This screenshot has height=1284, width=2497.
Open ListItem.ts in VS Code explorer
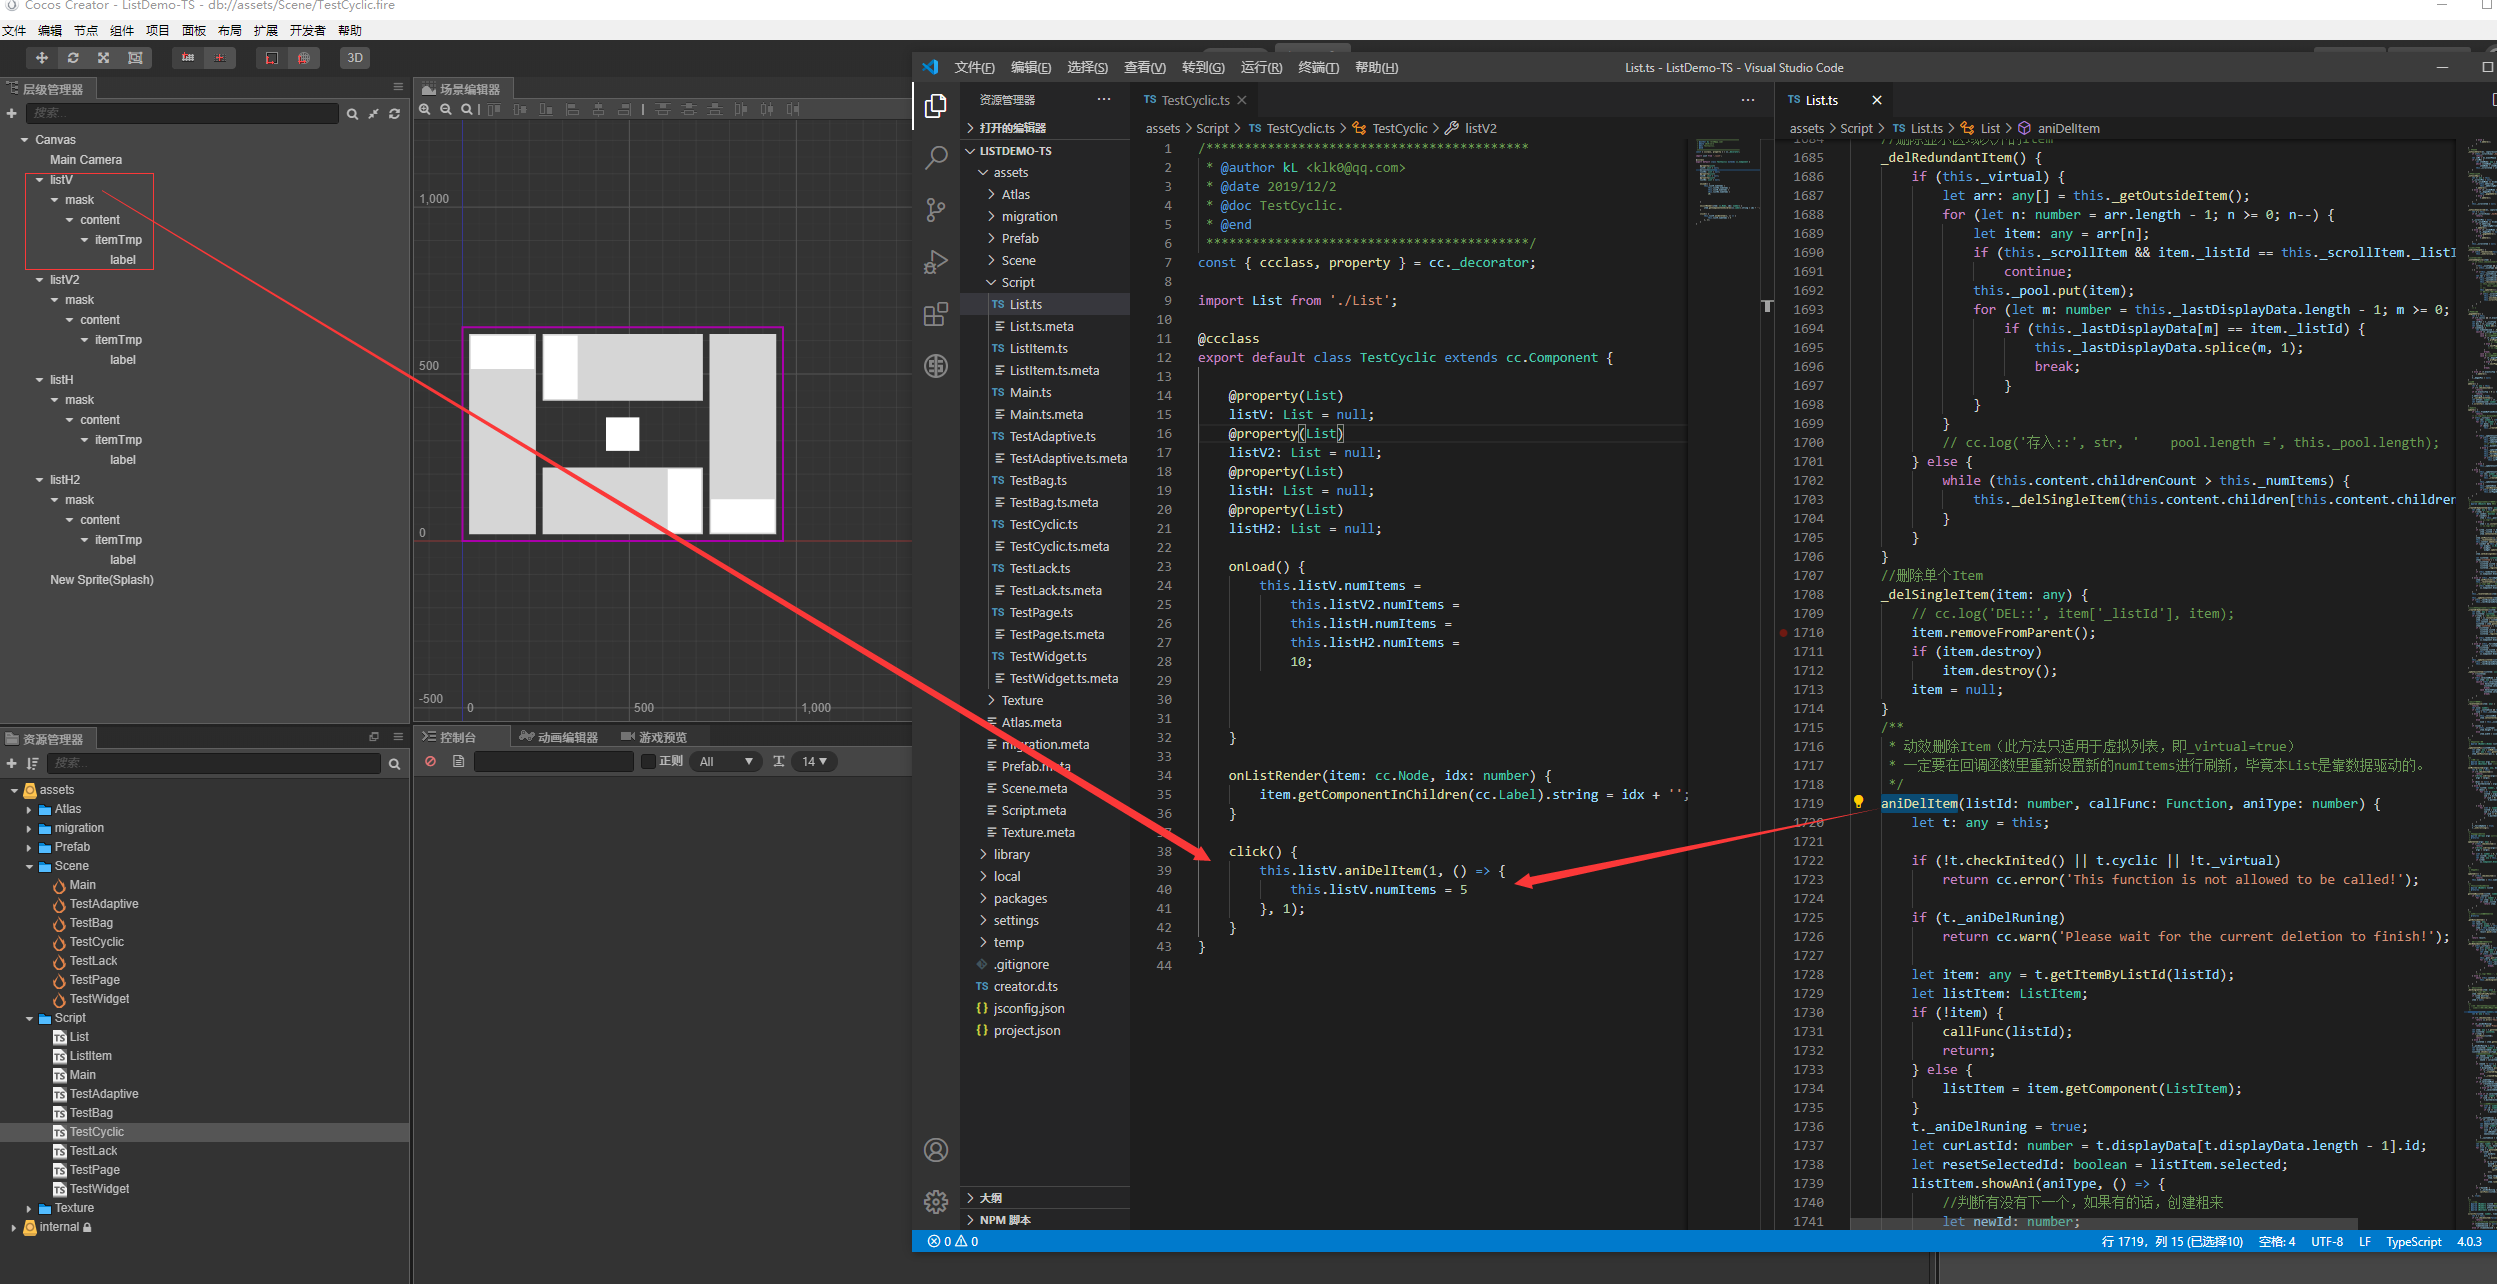(x=1038, y=349)
